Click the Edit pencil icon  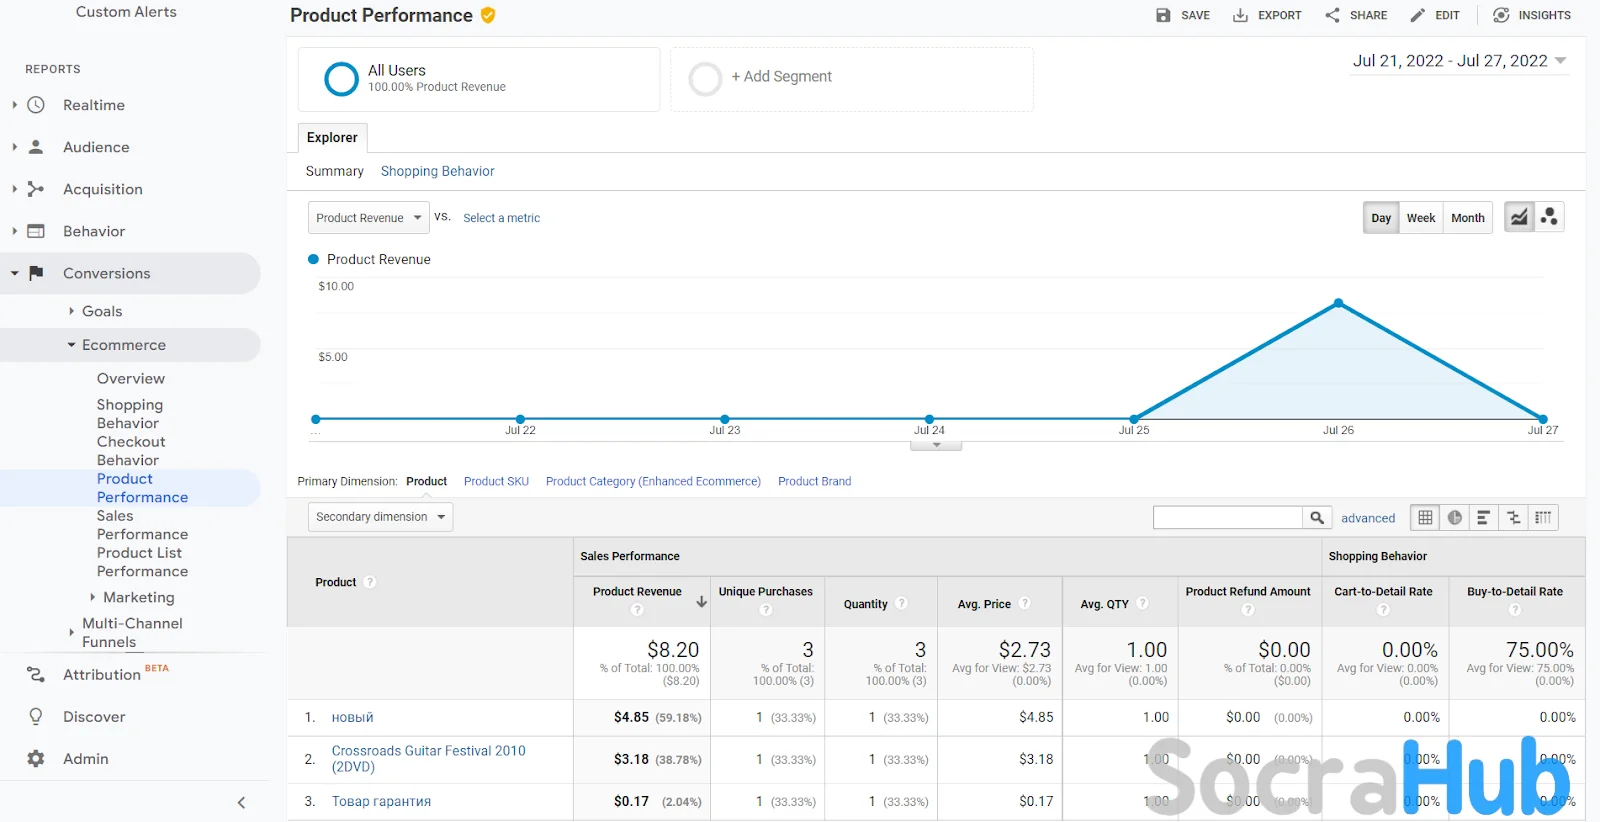click(x=1417, y=15)
